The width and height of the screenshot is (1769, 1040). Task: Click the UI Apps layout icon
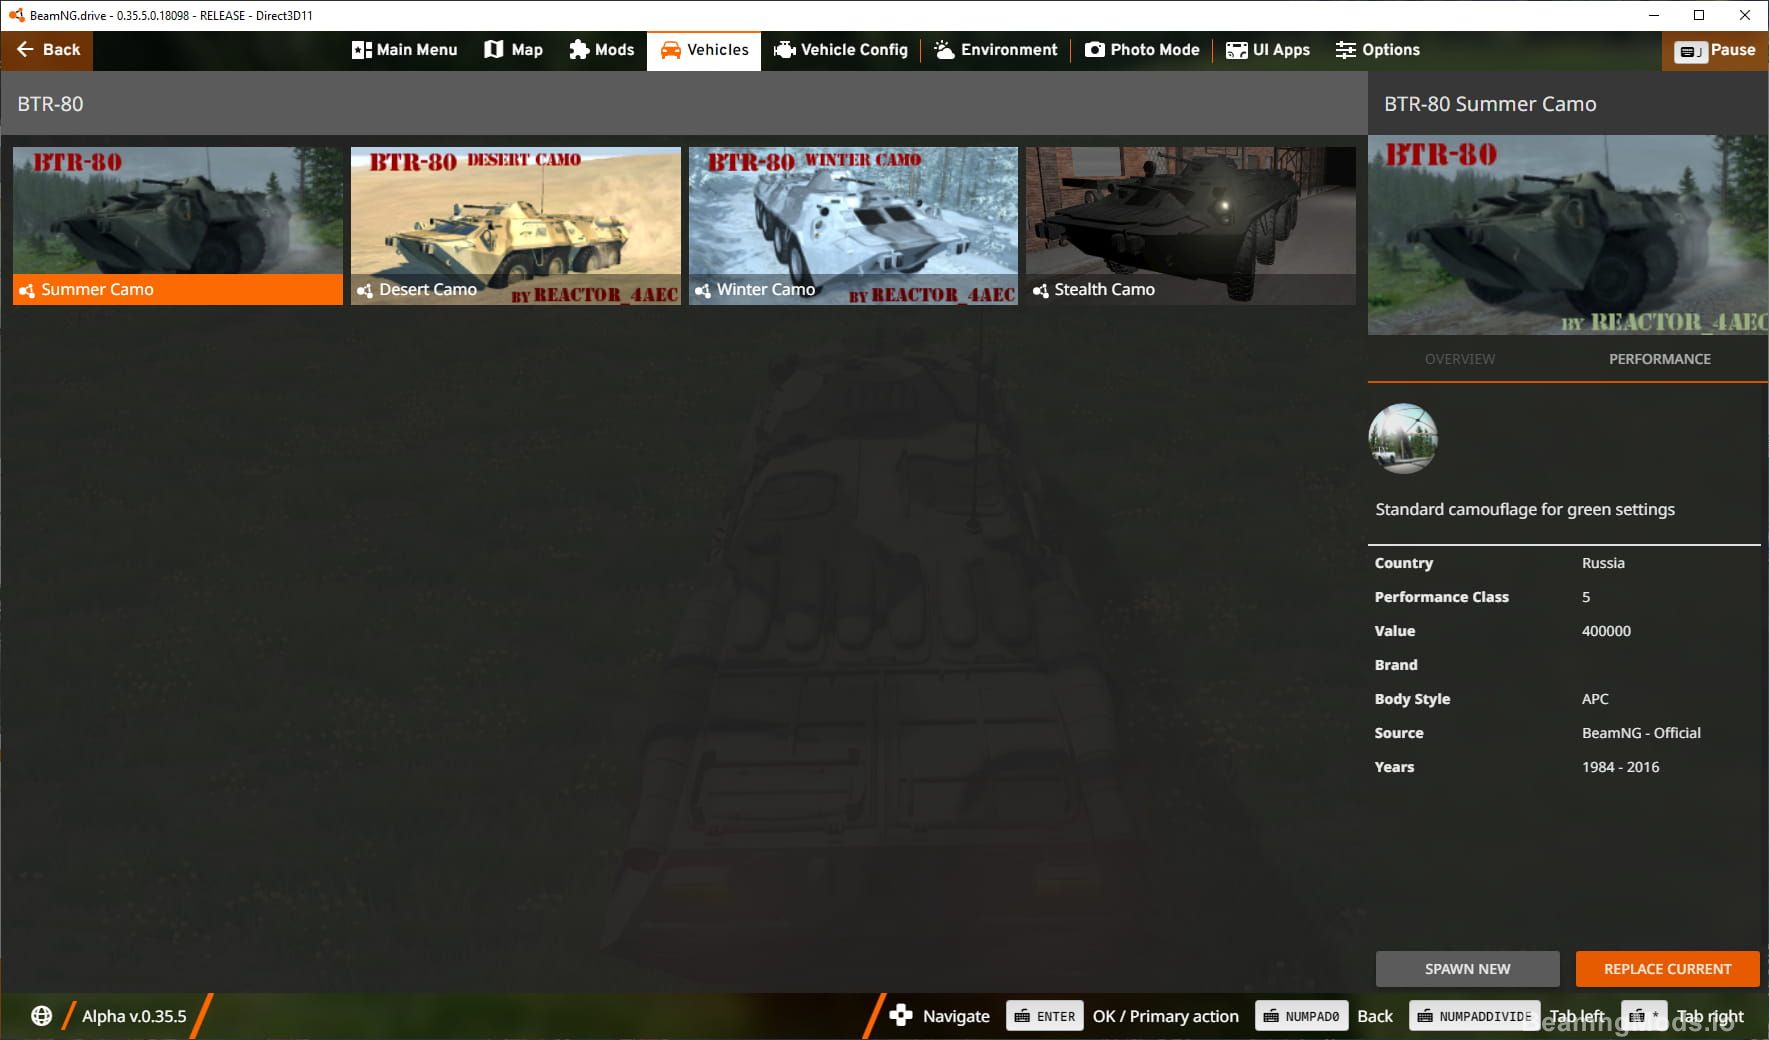pos(1237,50)
